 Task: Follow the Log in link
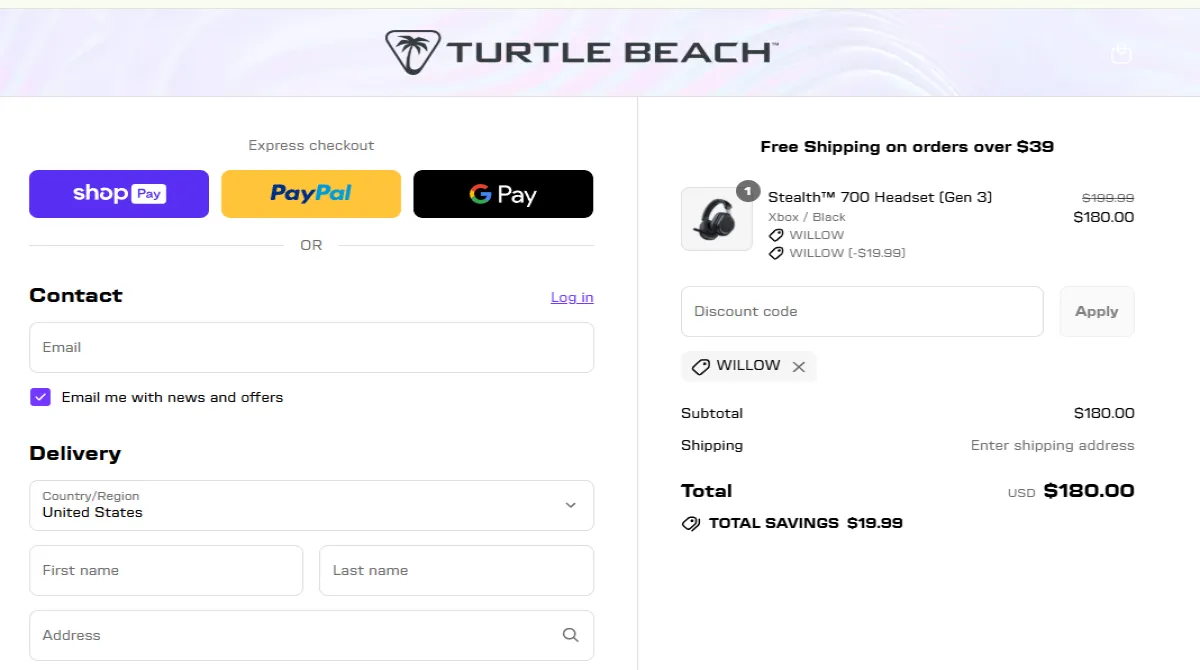point(572,297)
